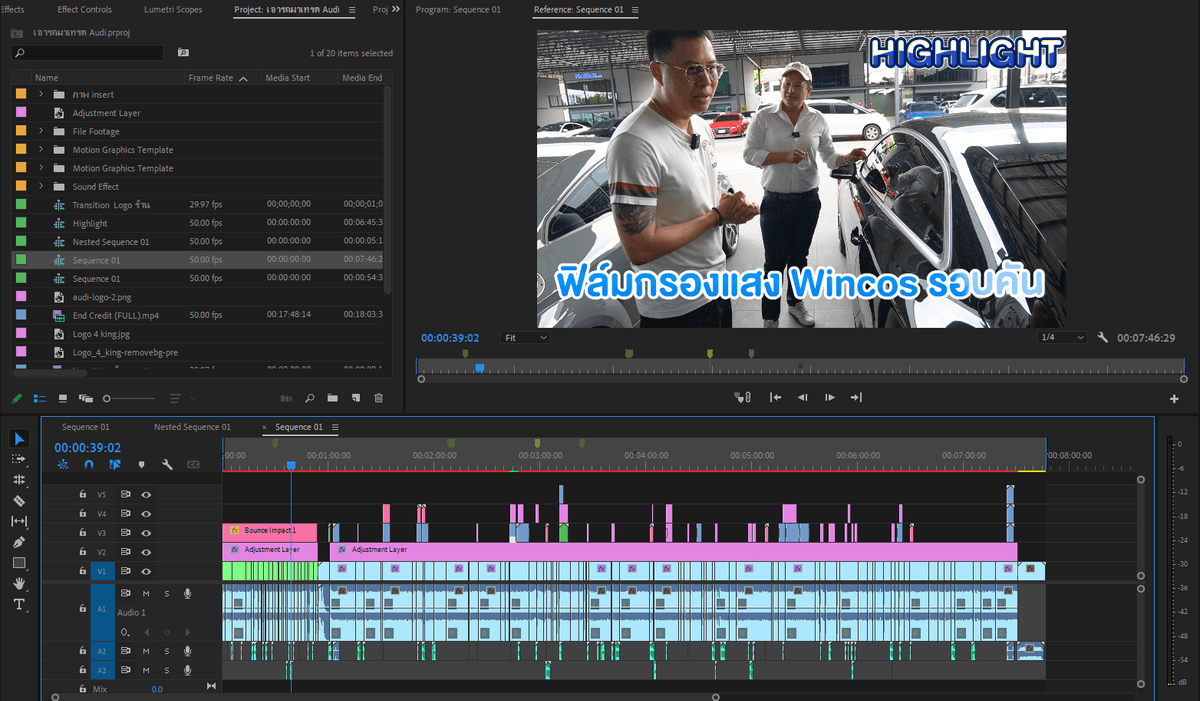Select the Pen tool

coord(19,542)
